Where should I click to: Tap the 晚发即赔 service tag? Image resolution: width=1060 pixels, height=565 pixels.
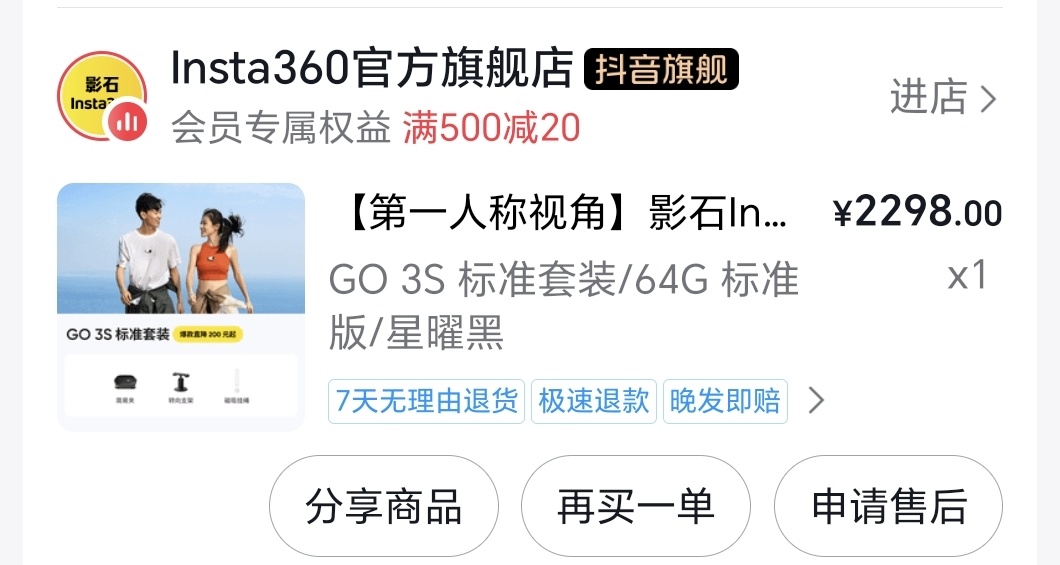coord(725,401)
